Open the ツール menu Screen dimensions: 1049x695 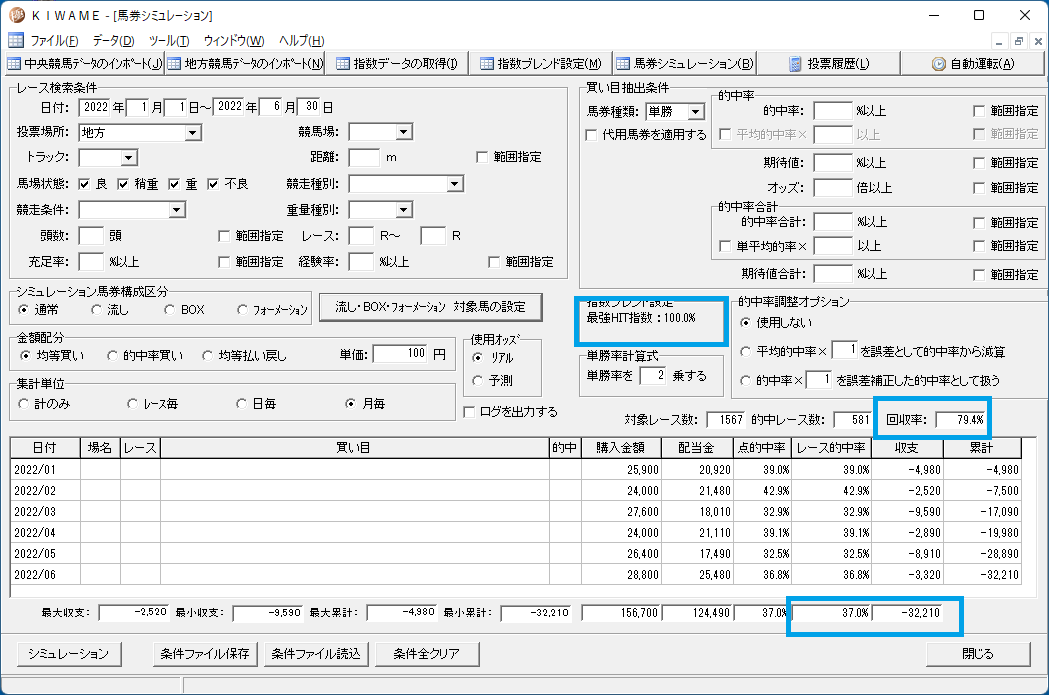coord(169,41)
